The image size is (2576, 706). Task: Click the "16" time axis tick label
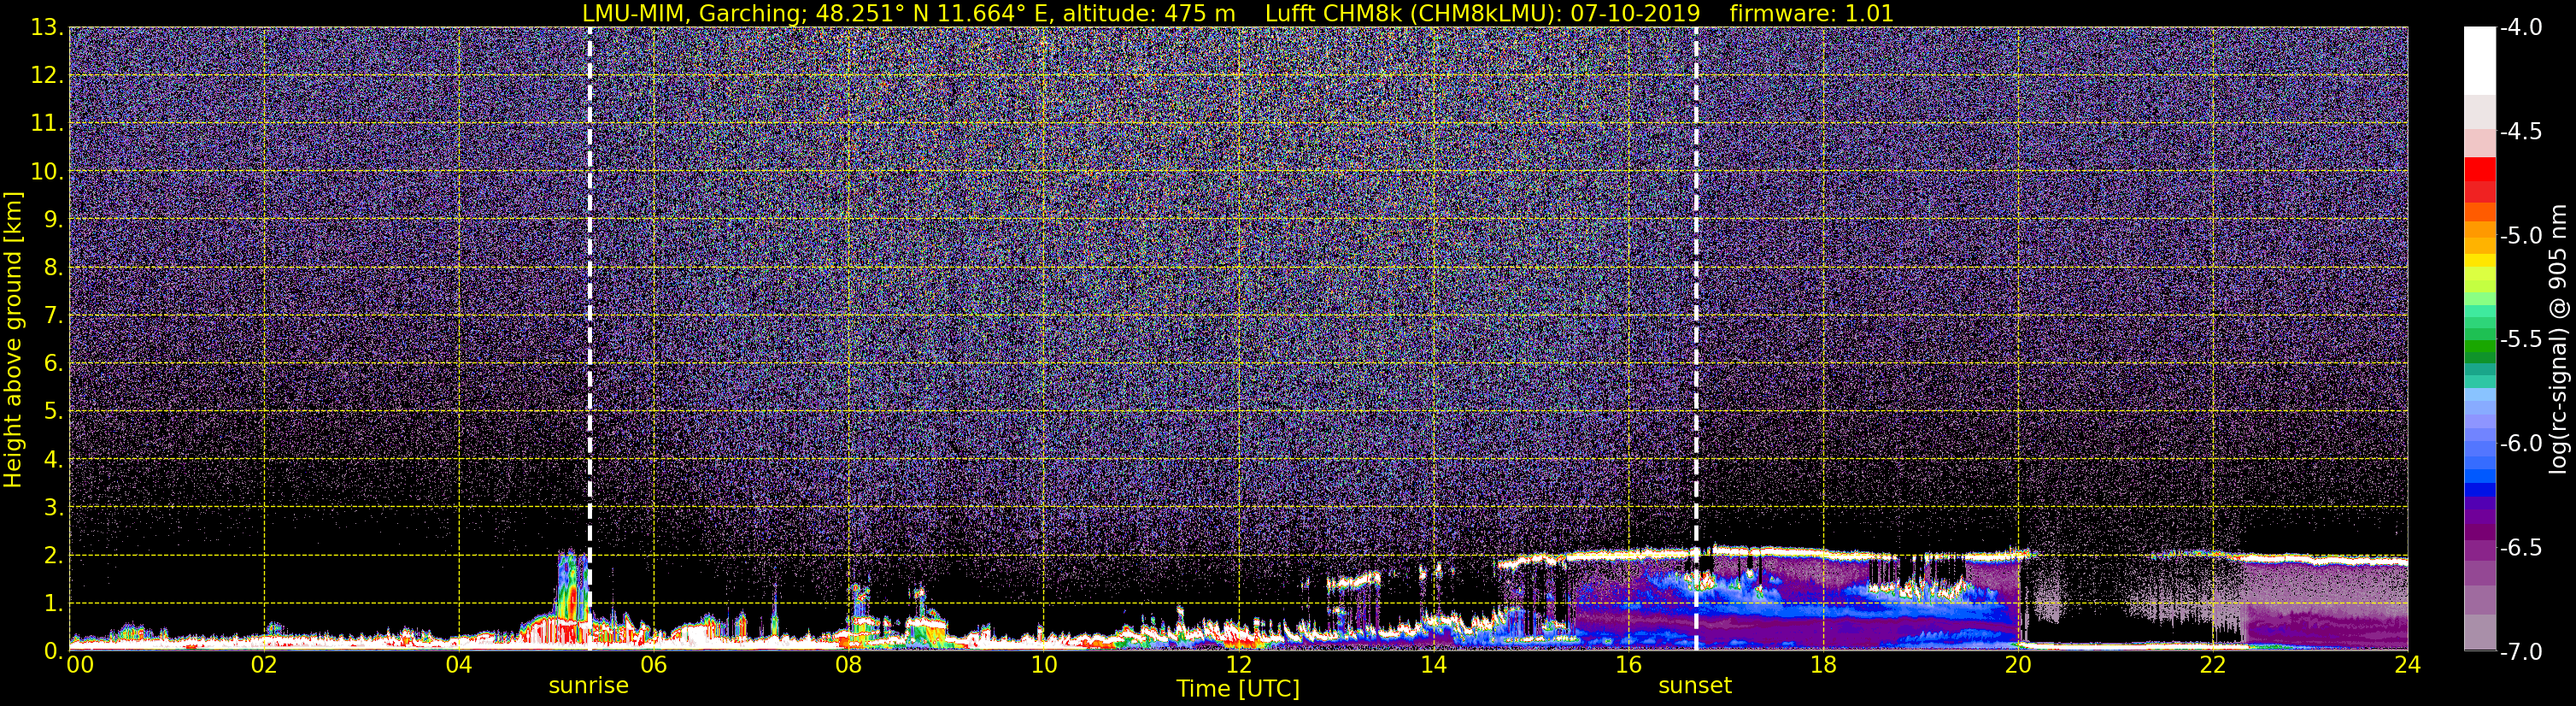(1629, 665)
